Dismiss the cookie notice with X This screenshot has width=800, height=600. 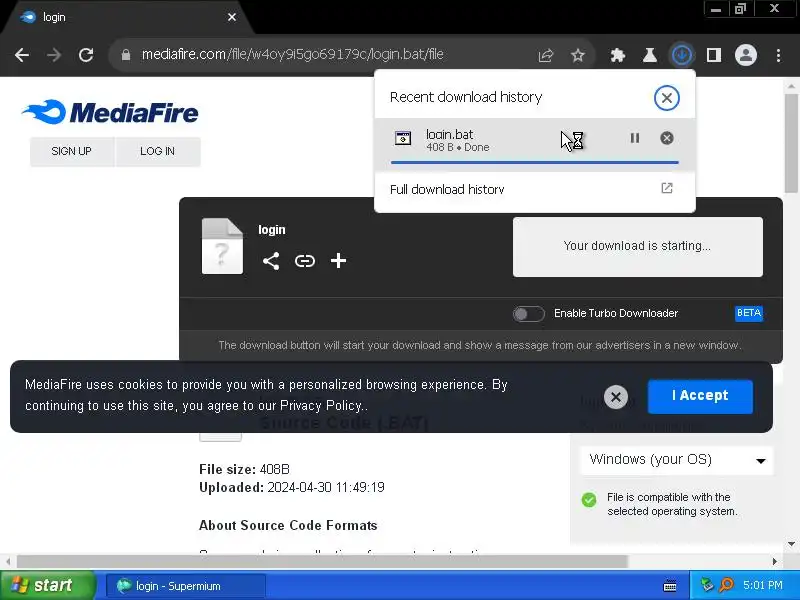coord(615,397)
